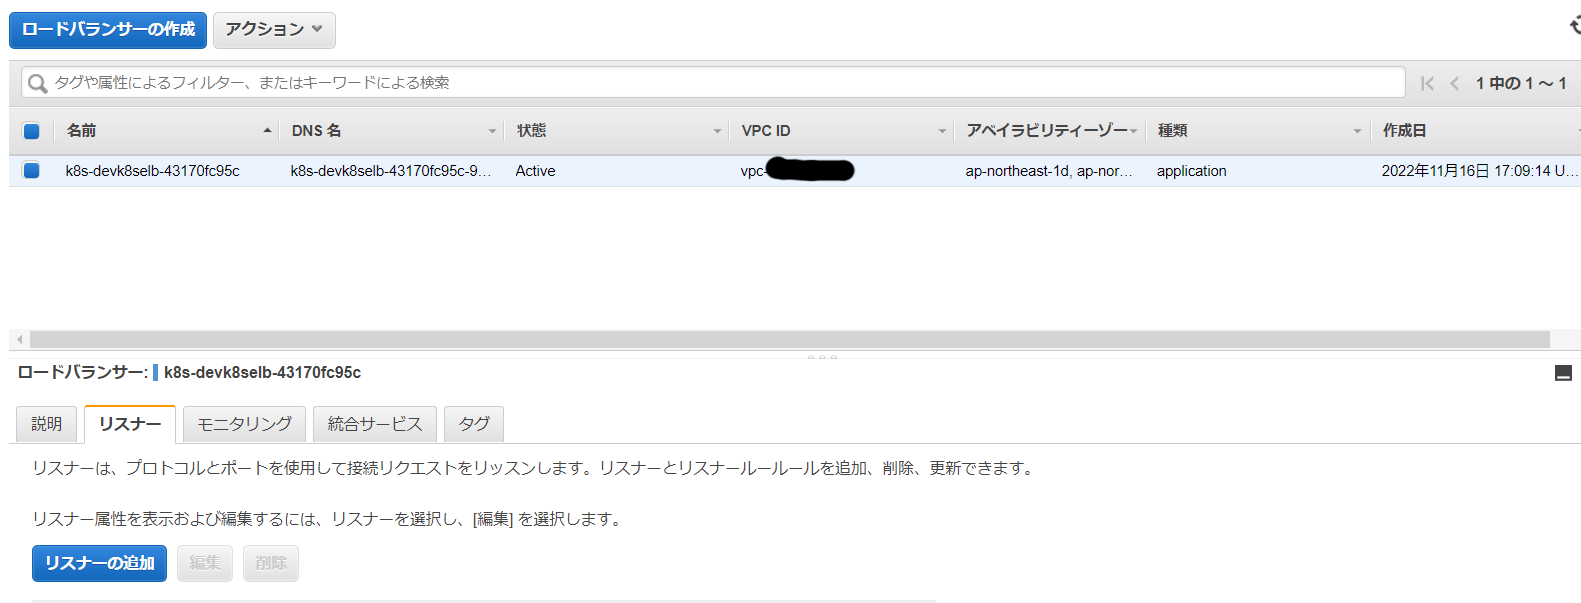Viewport: 1581px width, 603px height.
Task: Open the VPC ID column dropdown arrow
Action: coord(942,131)
